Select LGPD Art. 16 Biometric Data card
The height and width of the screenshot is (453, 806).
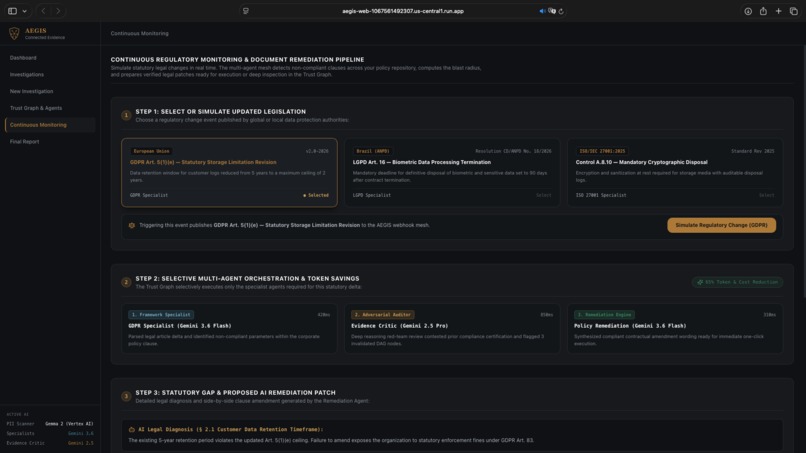click(452, 172)
